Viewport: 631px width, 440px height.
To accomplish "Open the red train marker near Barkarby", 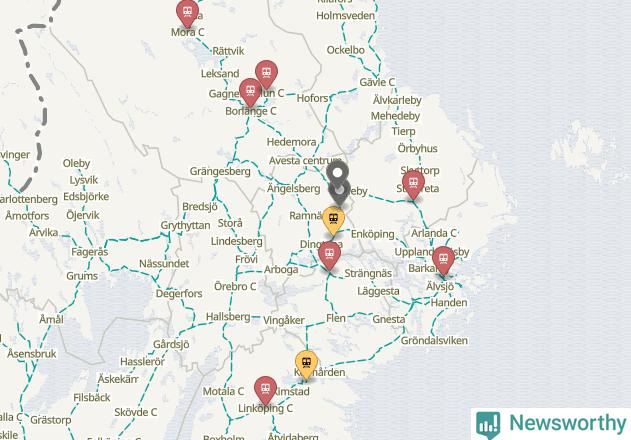I will (x=443, y=261).
